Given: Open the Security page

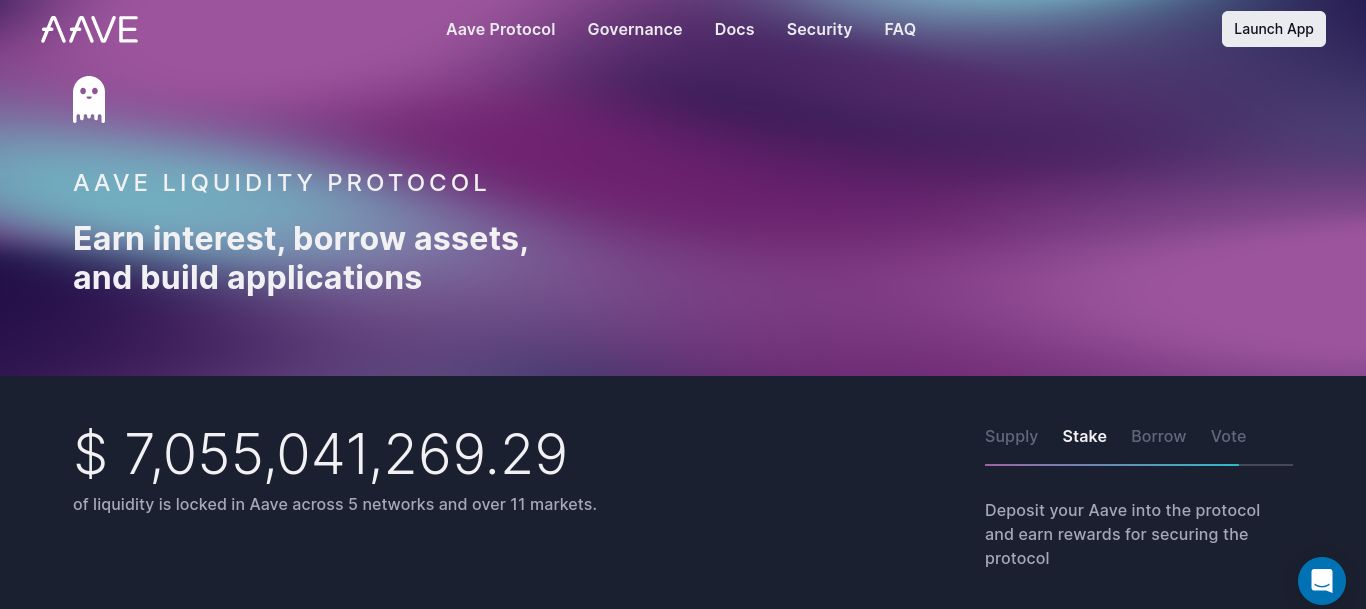Looking at the screenshot, I should (819, 29).
